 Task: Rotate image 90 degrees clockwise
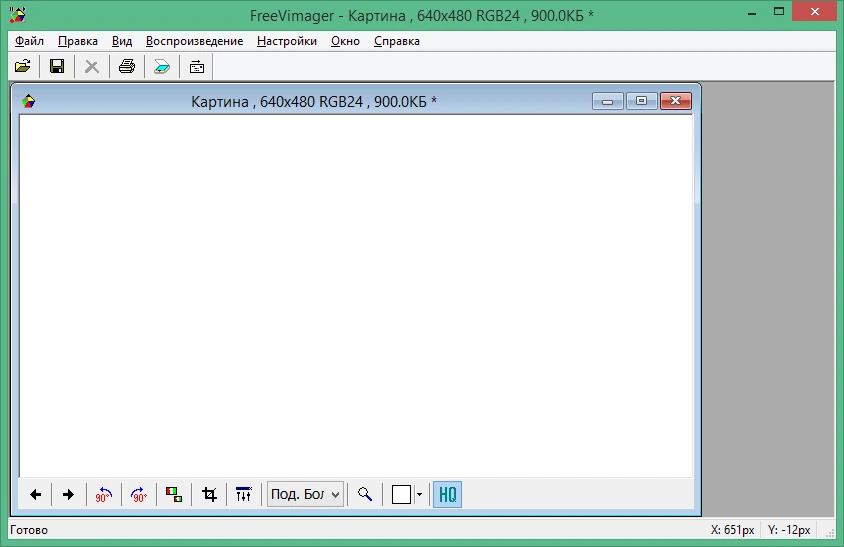(x=139, y=494)
